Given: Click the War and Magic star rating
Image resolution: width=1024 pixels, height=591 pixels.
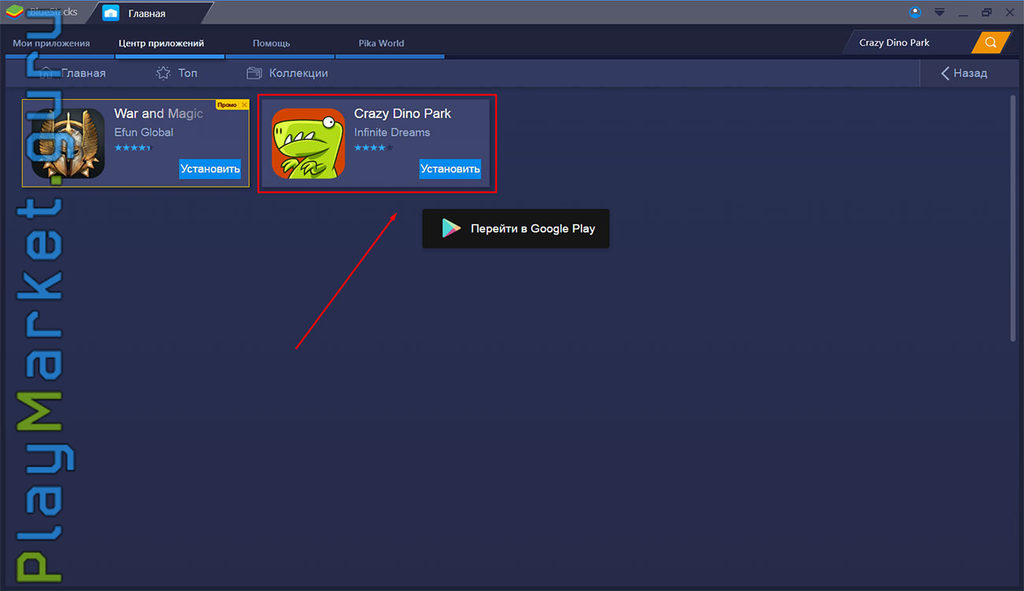Looking at the screenshot, I should [x=133, y=148].
